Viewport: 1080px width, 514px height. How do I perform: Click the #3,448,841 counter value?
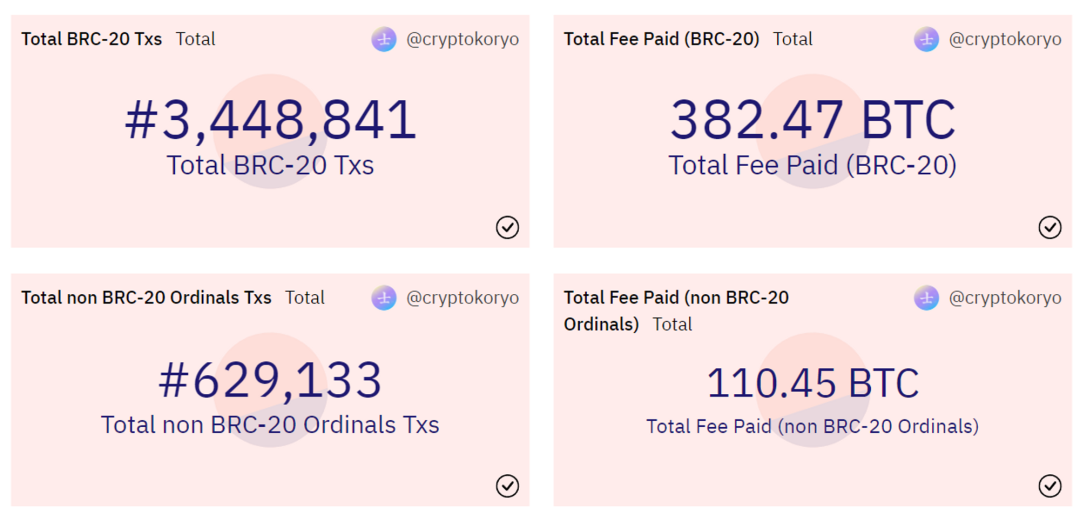click(x=270, y=120)
